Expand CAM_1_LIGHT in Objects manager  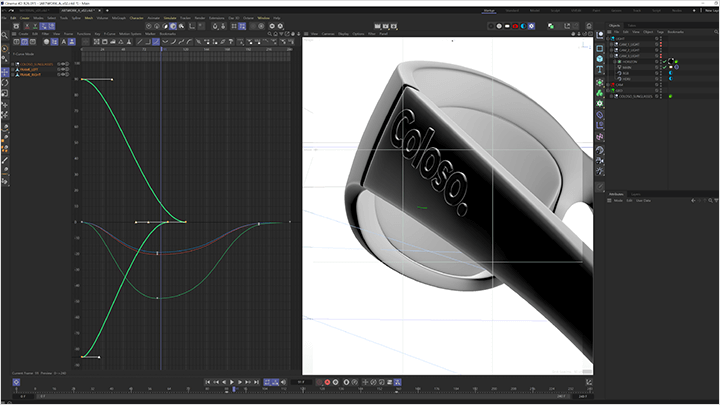pyautogui.click(x=611, y=45)
